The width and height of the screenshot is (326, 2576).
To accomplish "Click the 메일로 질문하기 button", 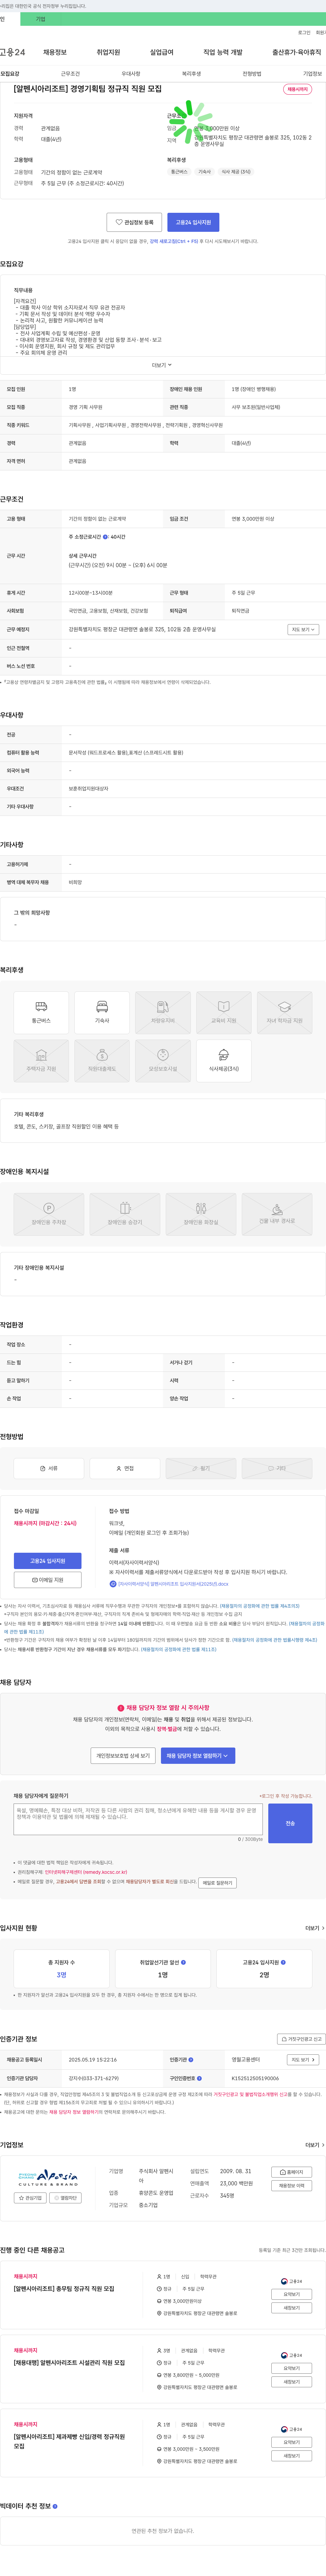I will (x=217, y=1883).
